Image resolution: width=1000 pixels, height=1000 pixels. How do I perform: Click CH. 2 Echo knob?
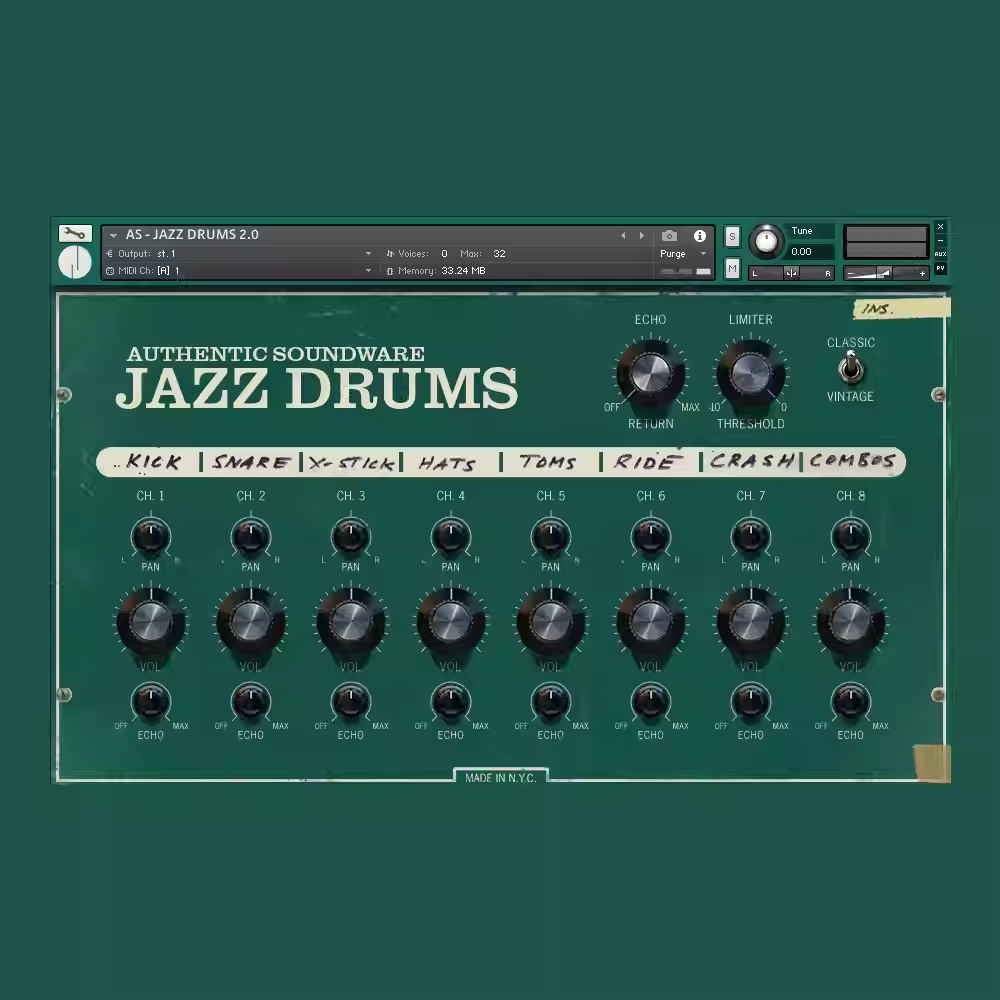pyautogui.click(x=251, y=702)
